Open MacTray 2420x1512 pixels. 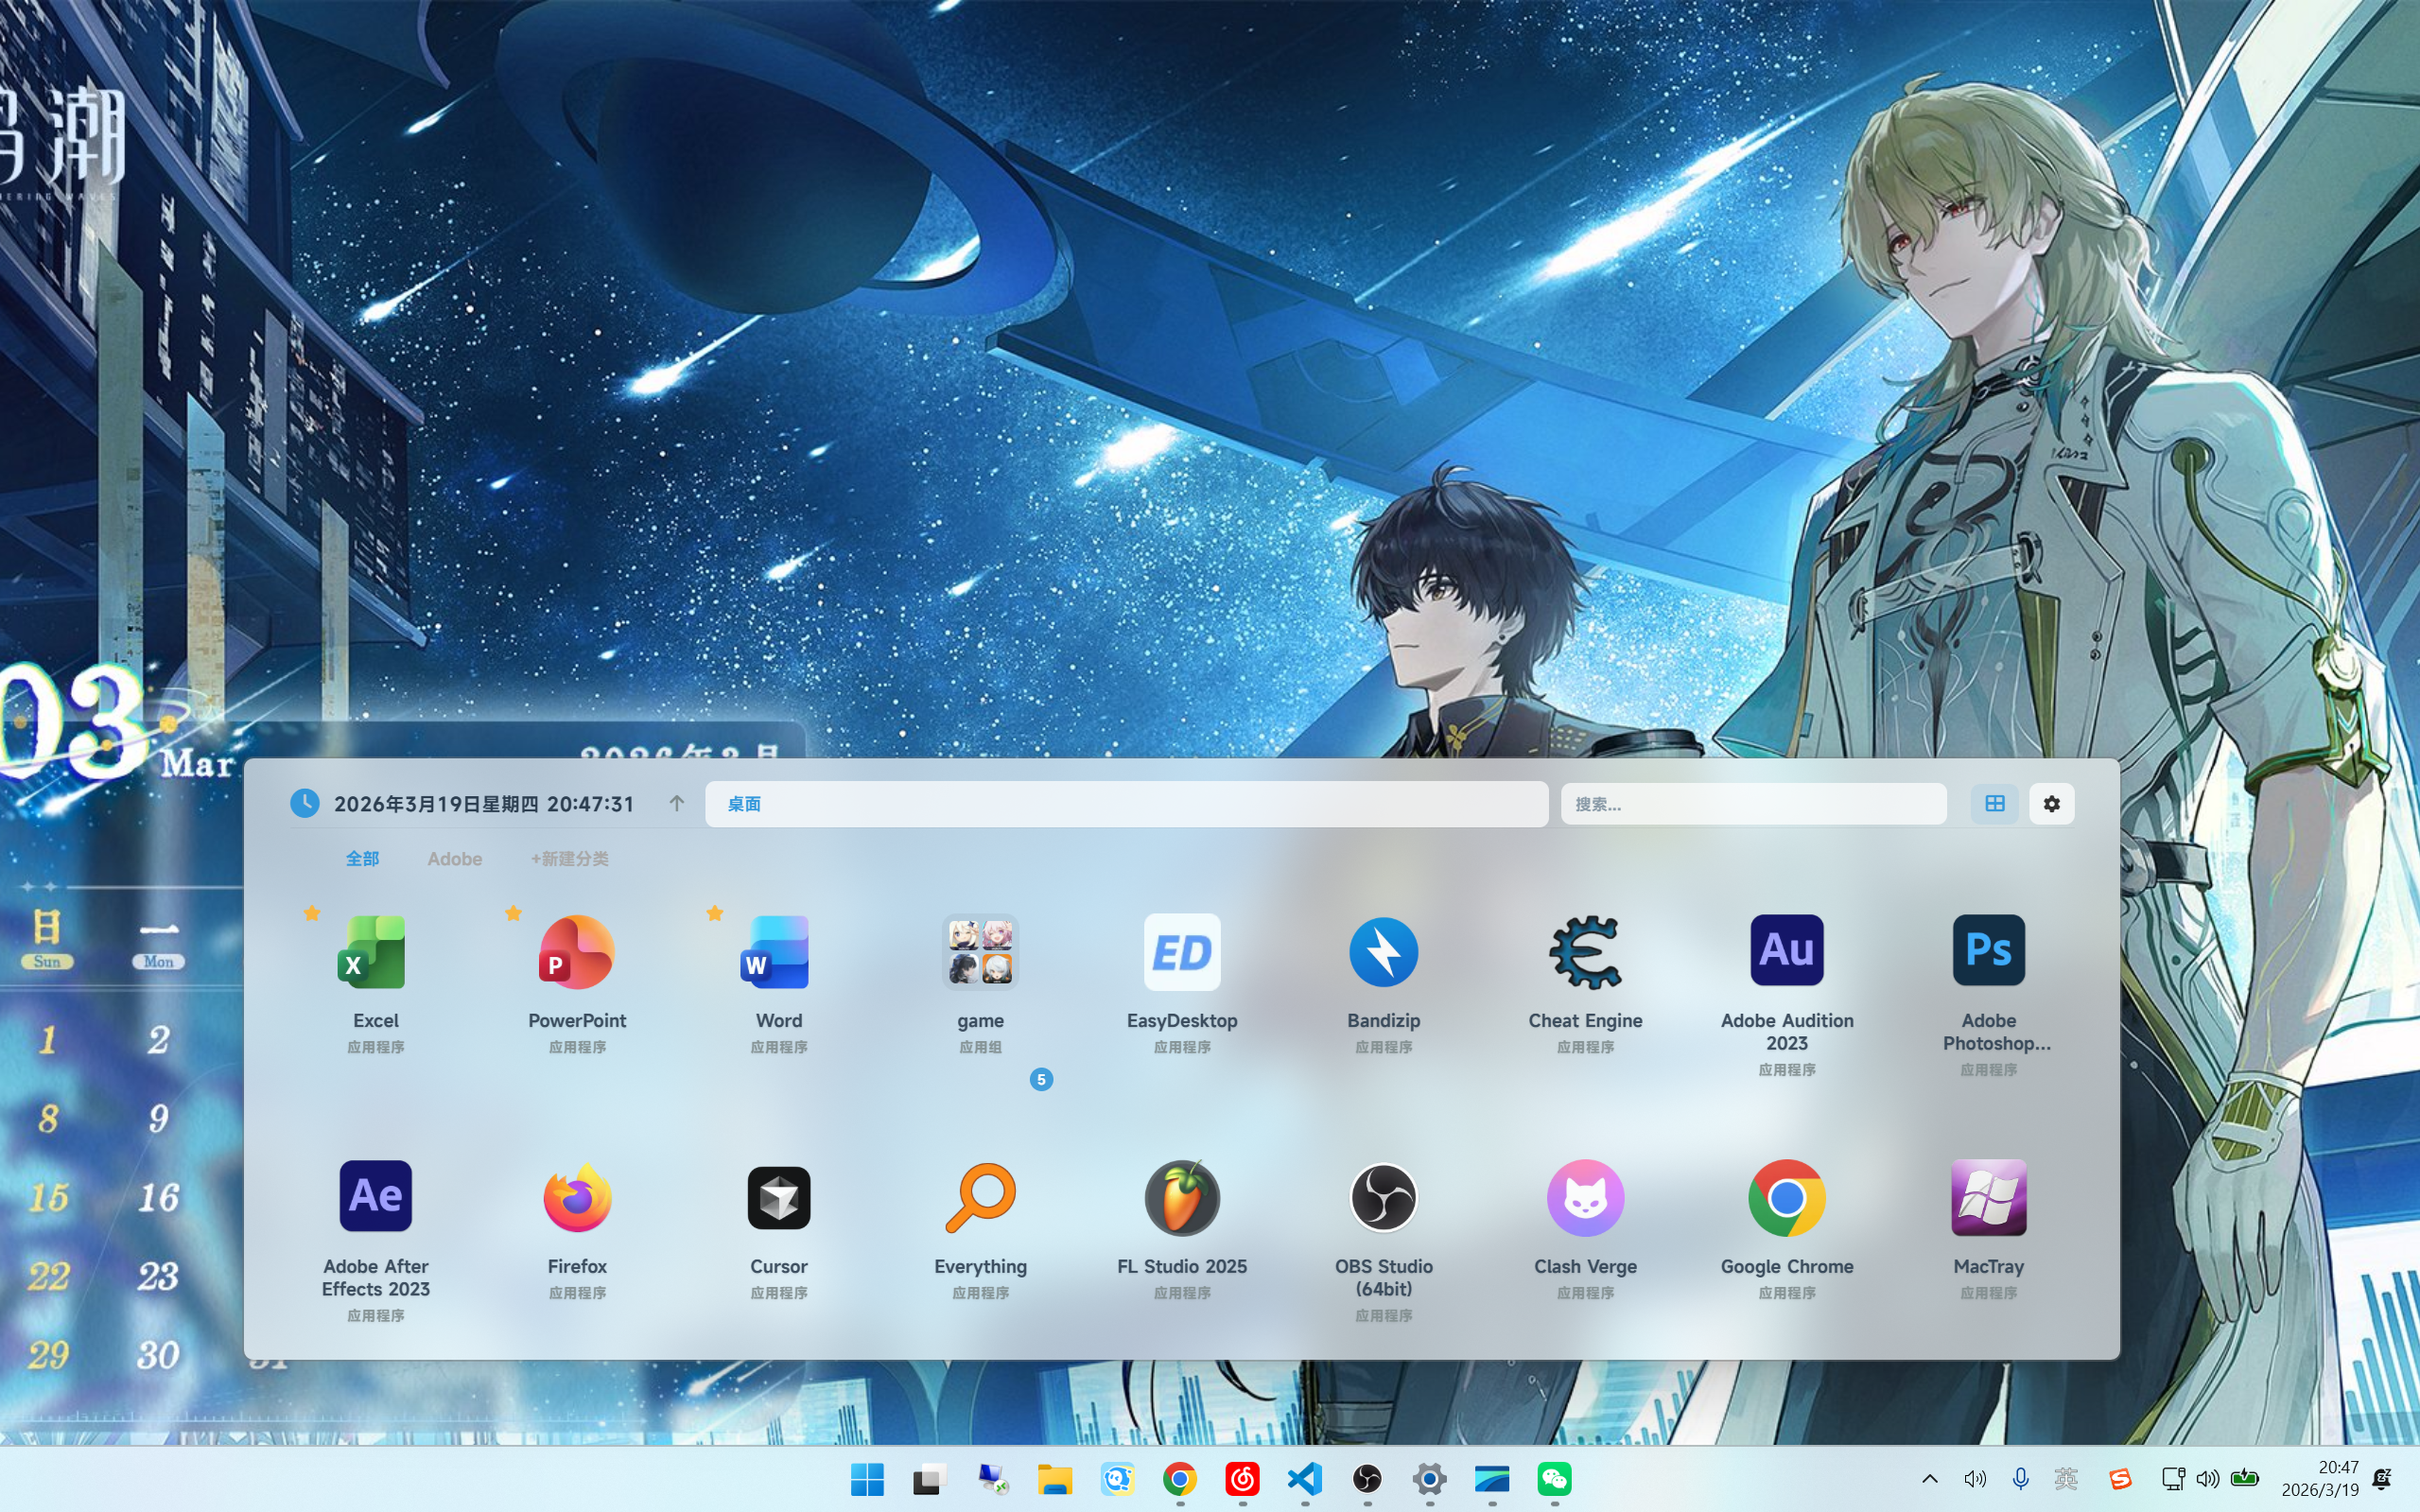pos(1988,1198)
